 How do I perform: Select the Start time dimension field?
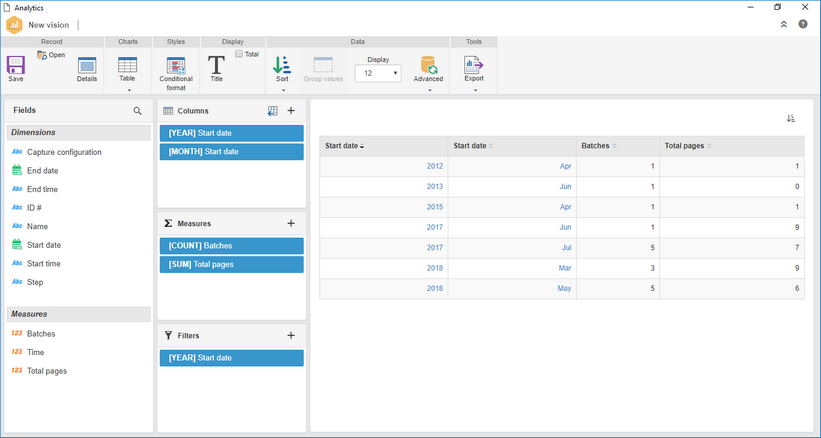coord(43,264)
